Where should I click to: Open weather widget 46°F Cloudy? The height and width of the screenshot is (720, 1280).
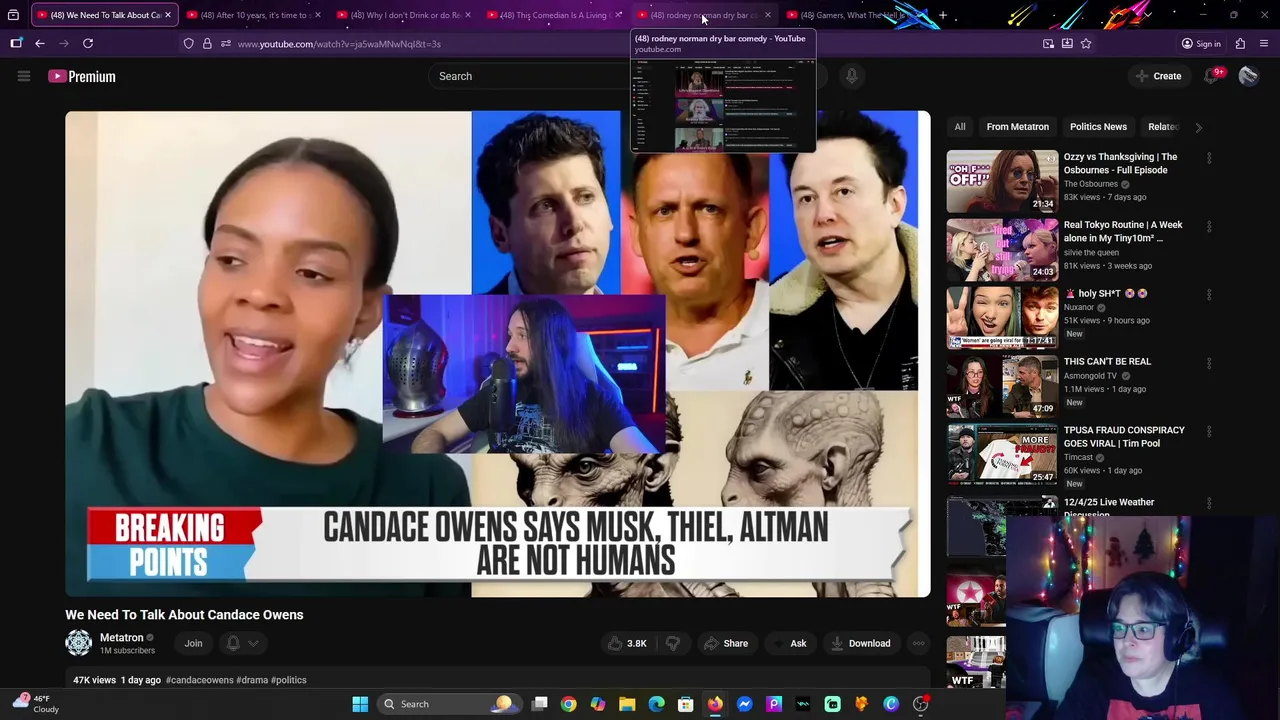(x=35, y=704)
